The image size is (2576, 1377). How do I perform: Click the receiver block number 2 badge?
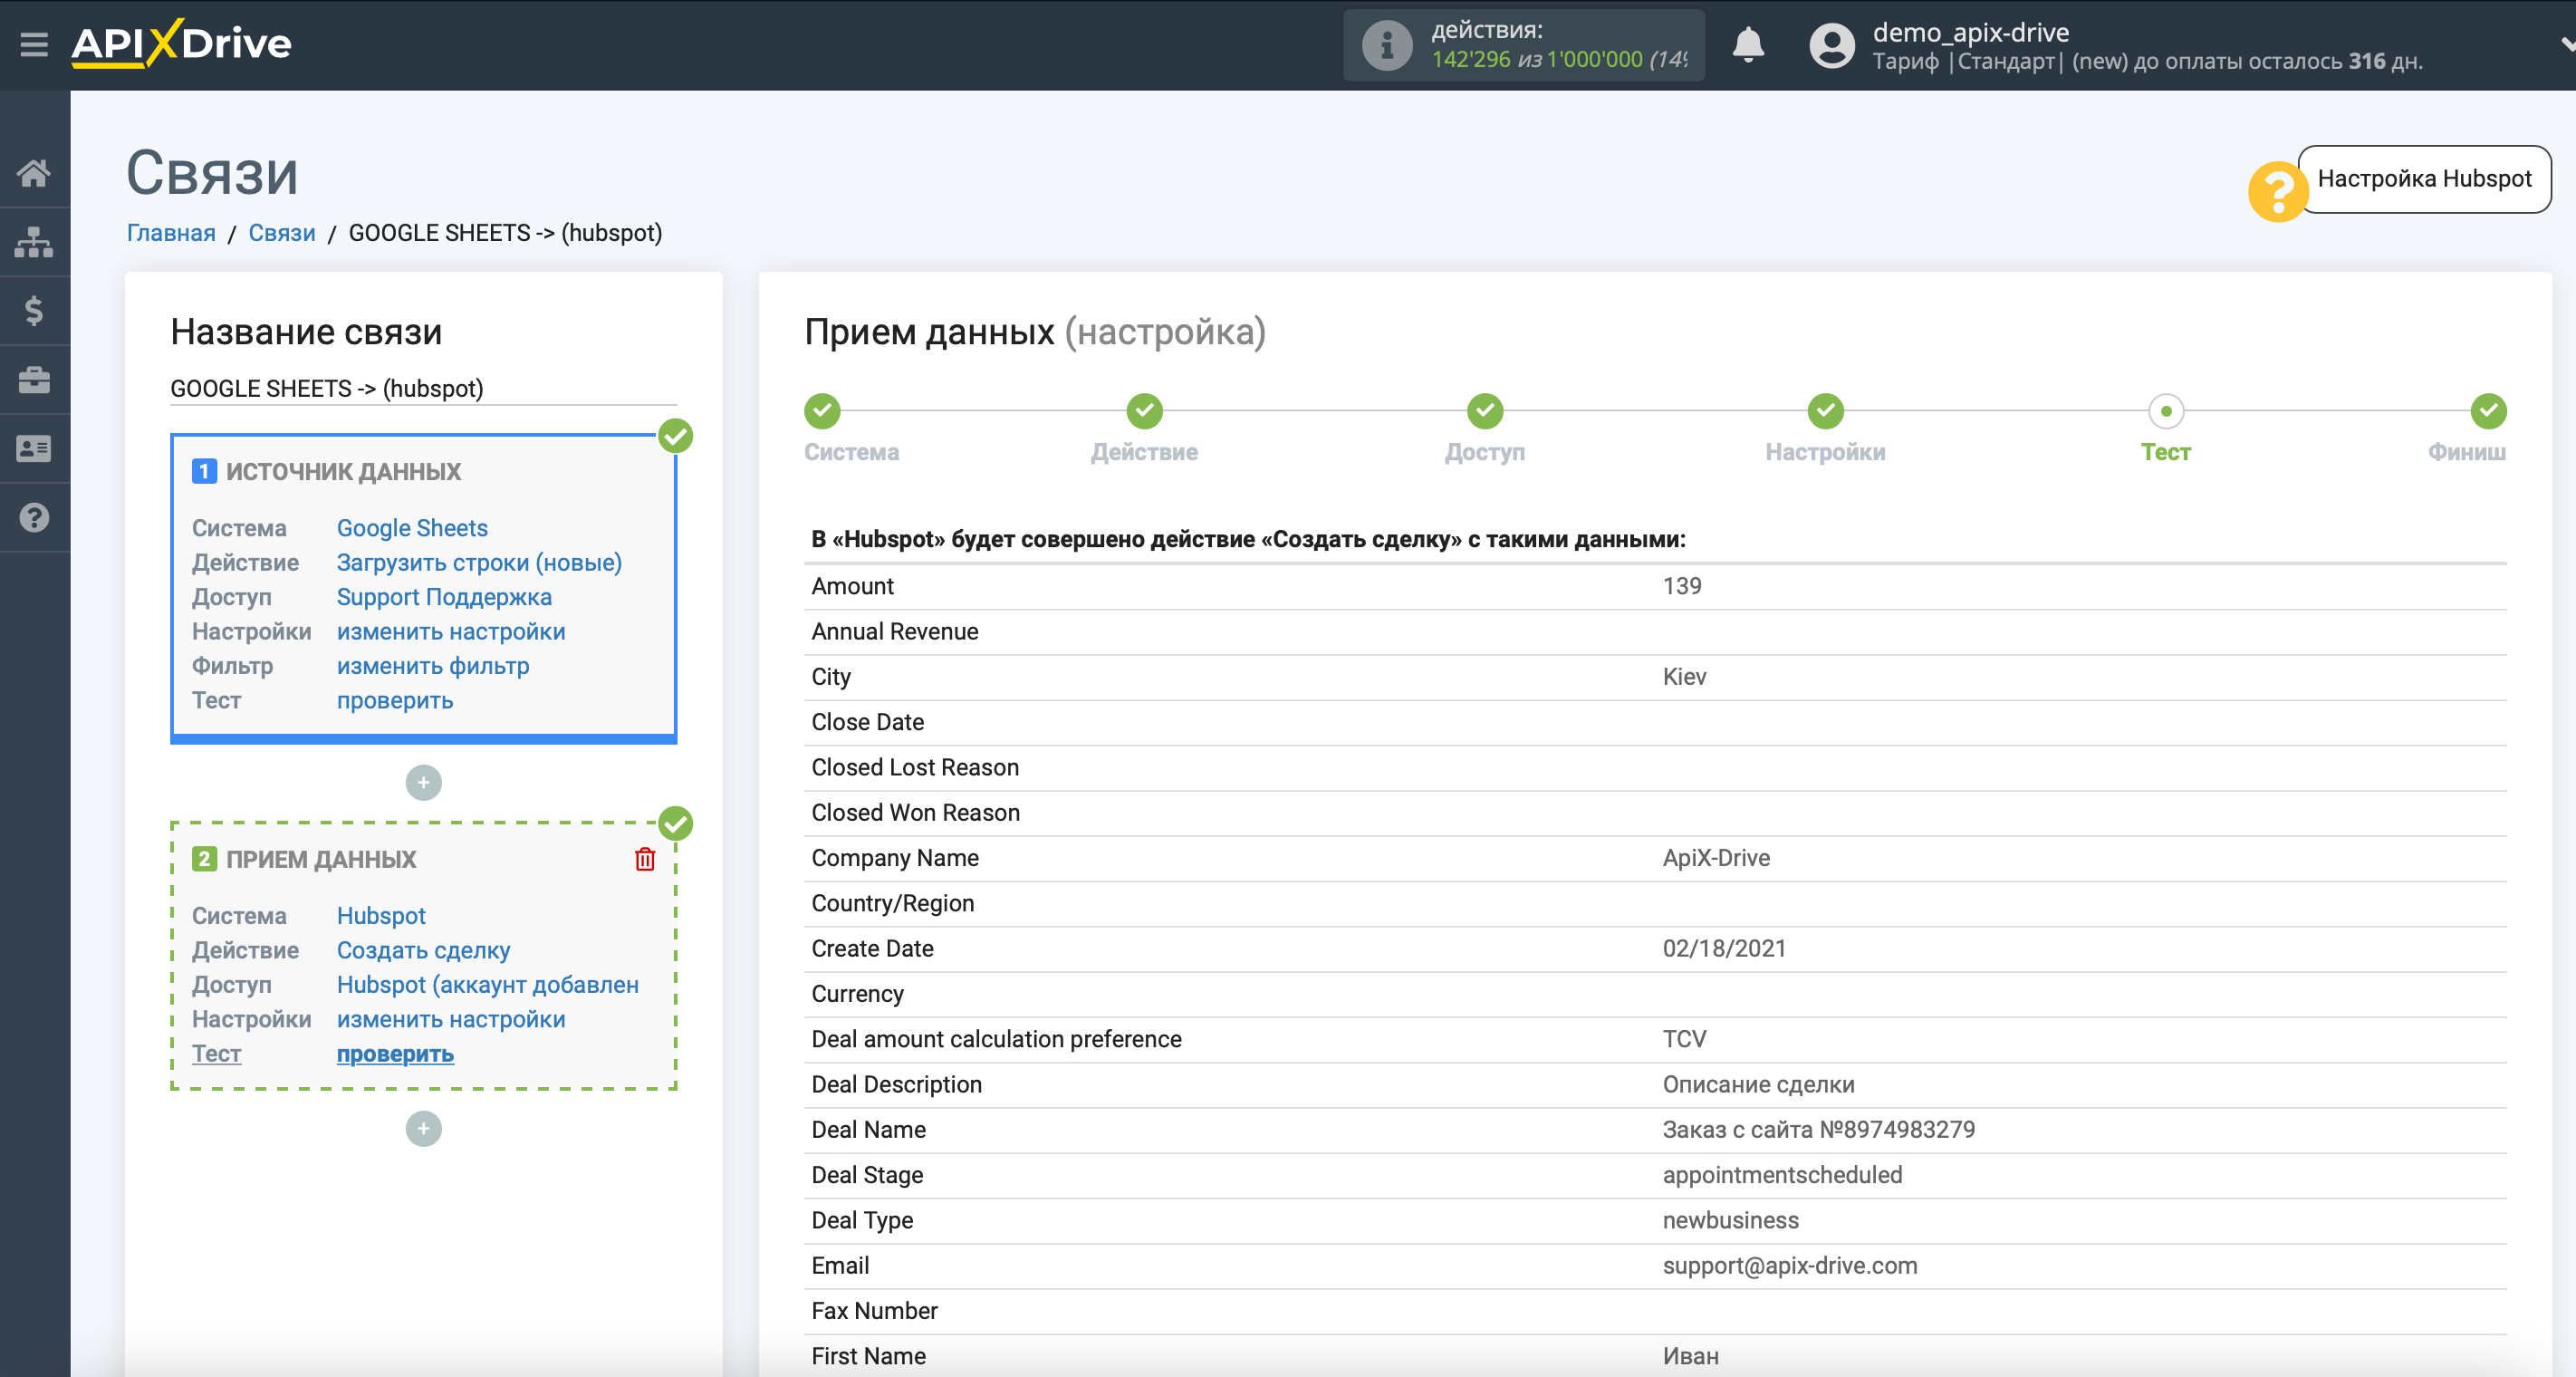[x=204, y=859]
